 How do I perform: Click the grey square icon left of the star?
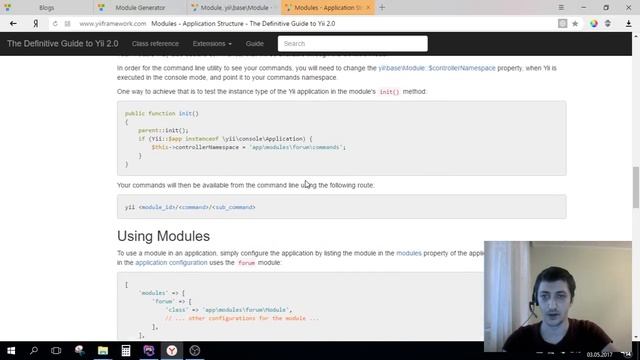click(x=562, y=24)
